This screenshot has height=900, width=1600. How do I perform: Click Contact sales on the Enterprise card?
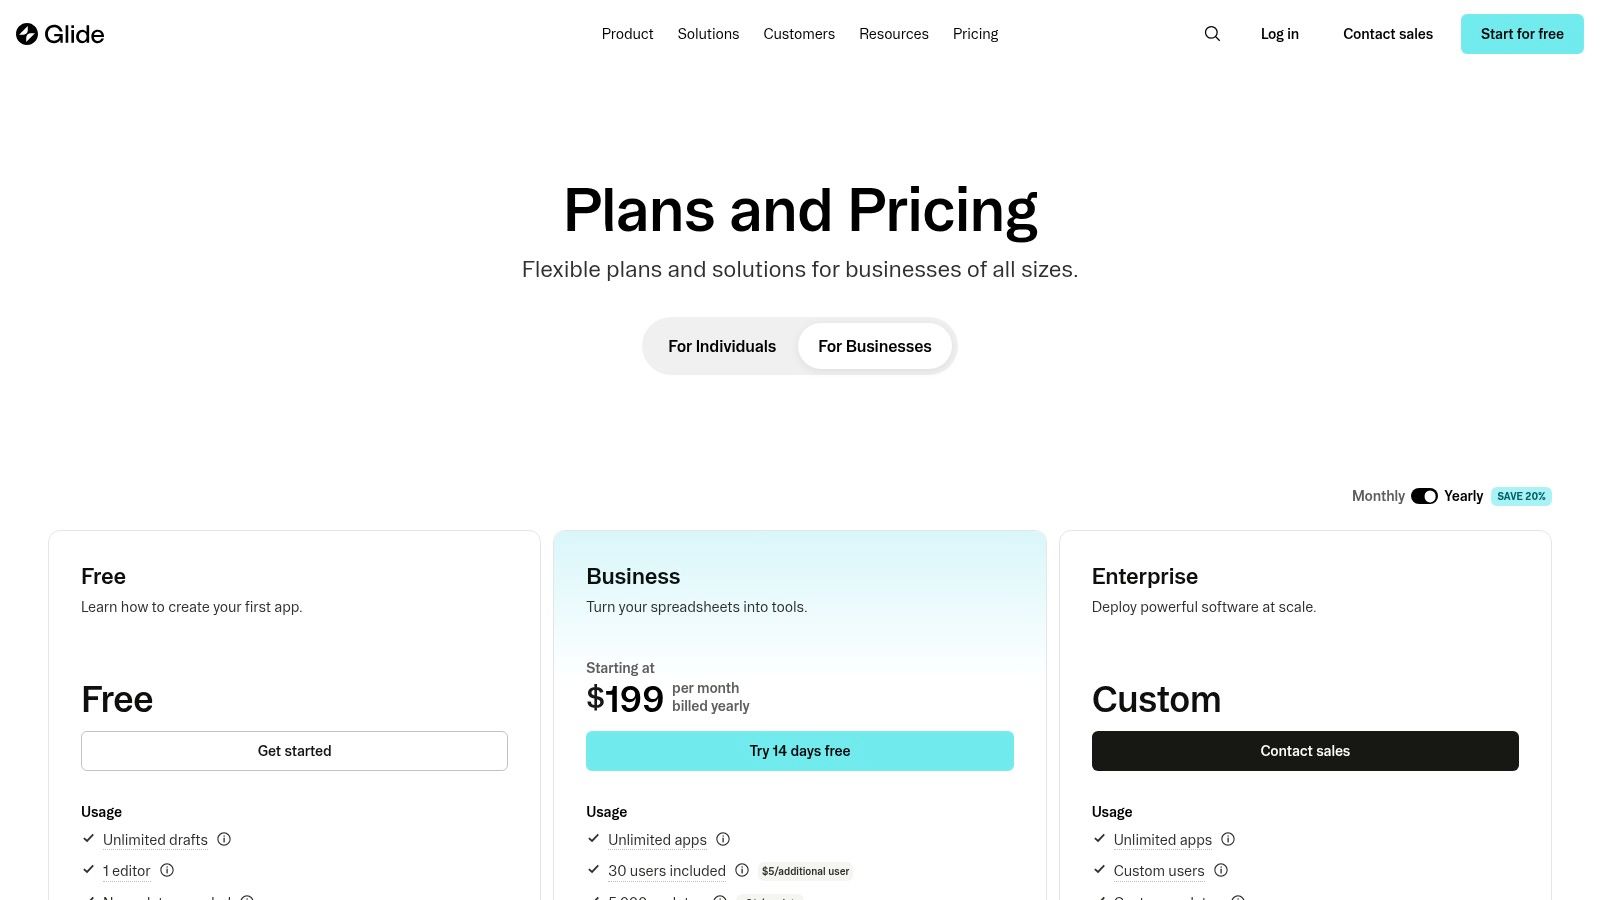pos(1305,751)
